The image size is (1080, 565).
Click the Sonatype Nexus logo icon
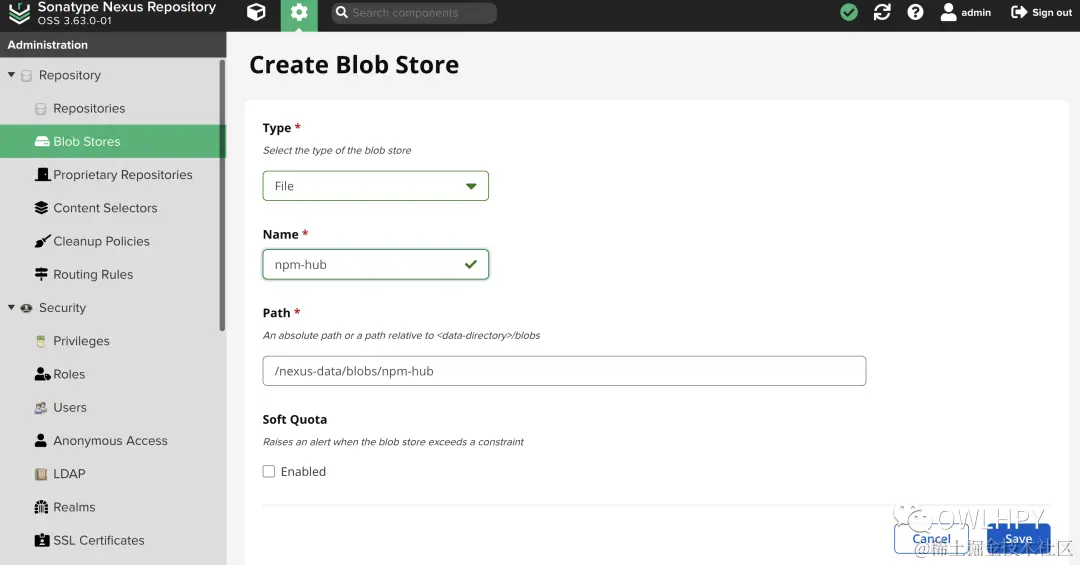(x=19, y=13)
